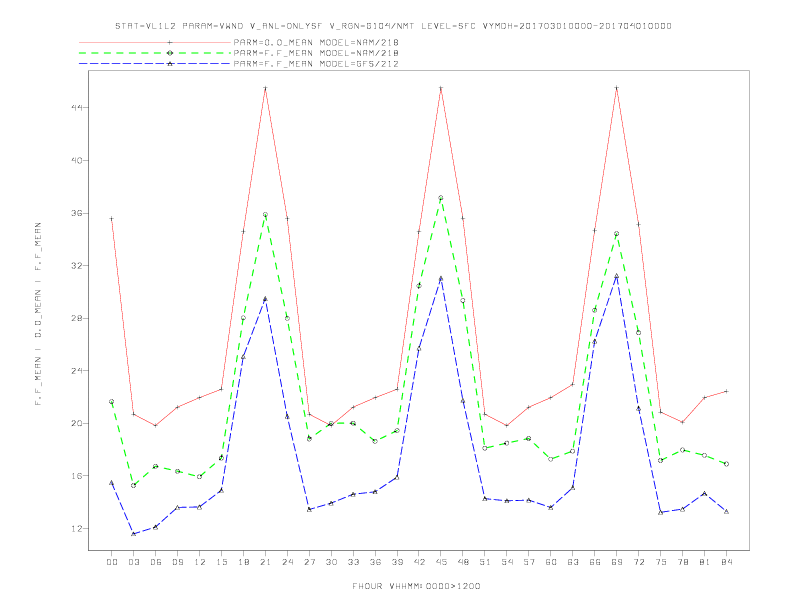The image size is (792, 612).
Task: Click the green line peak at hour 45
Action: [x=441, y=198]
